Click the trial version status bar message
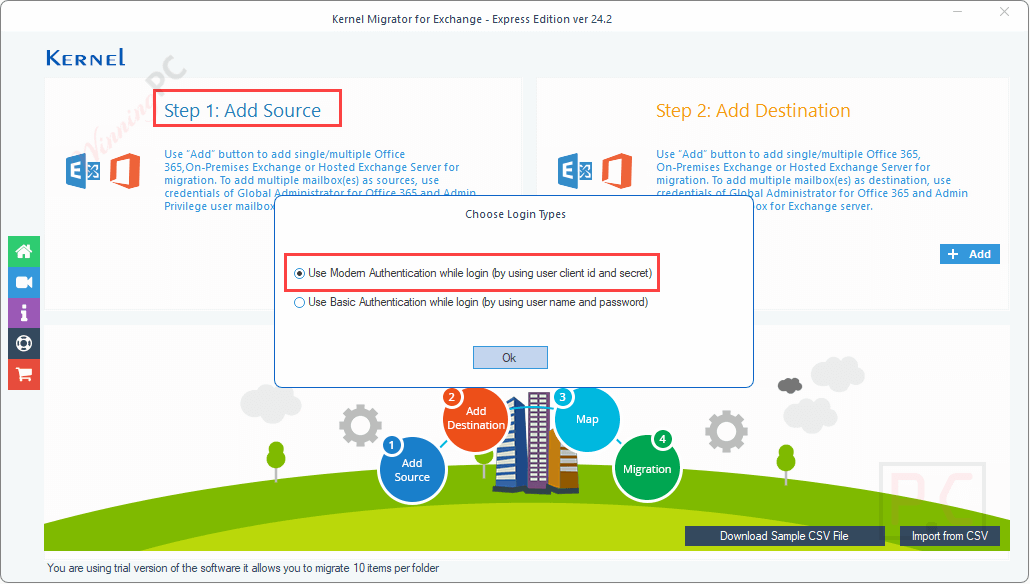 243,568
